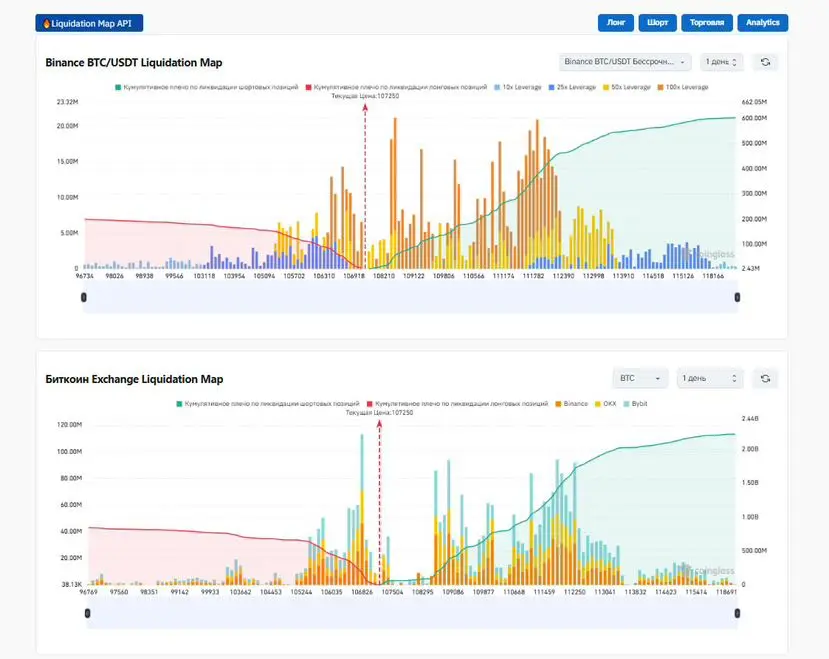829x659 pixels.
Task: Click the 106826 x-axis label in bottom chart
Action: (362, 592)
